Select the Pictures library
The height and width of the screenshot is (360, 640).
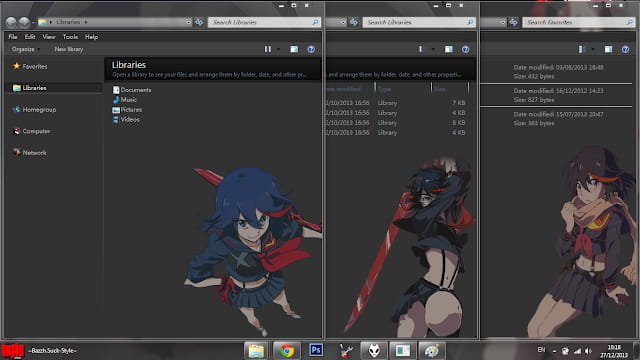coord(127,109)
